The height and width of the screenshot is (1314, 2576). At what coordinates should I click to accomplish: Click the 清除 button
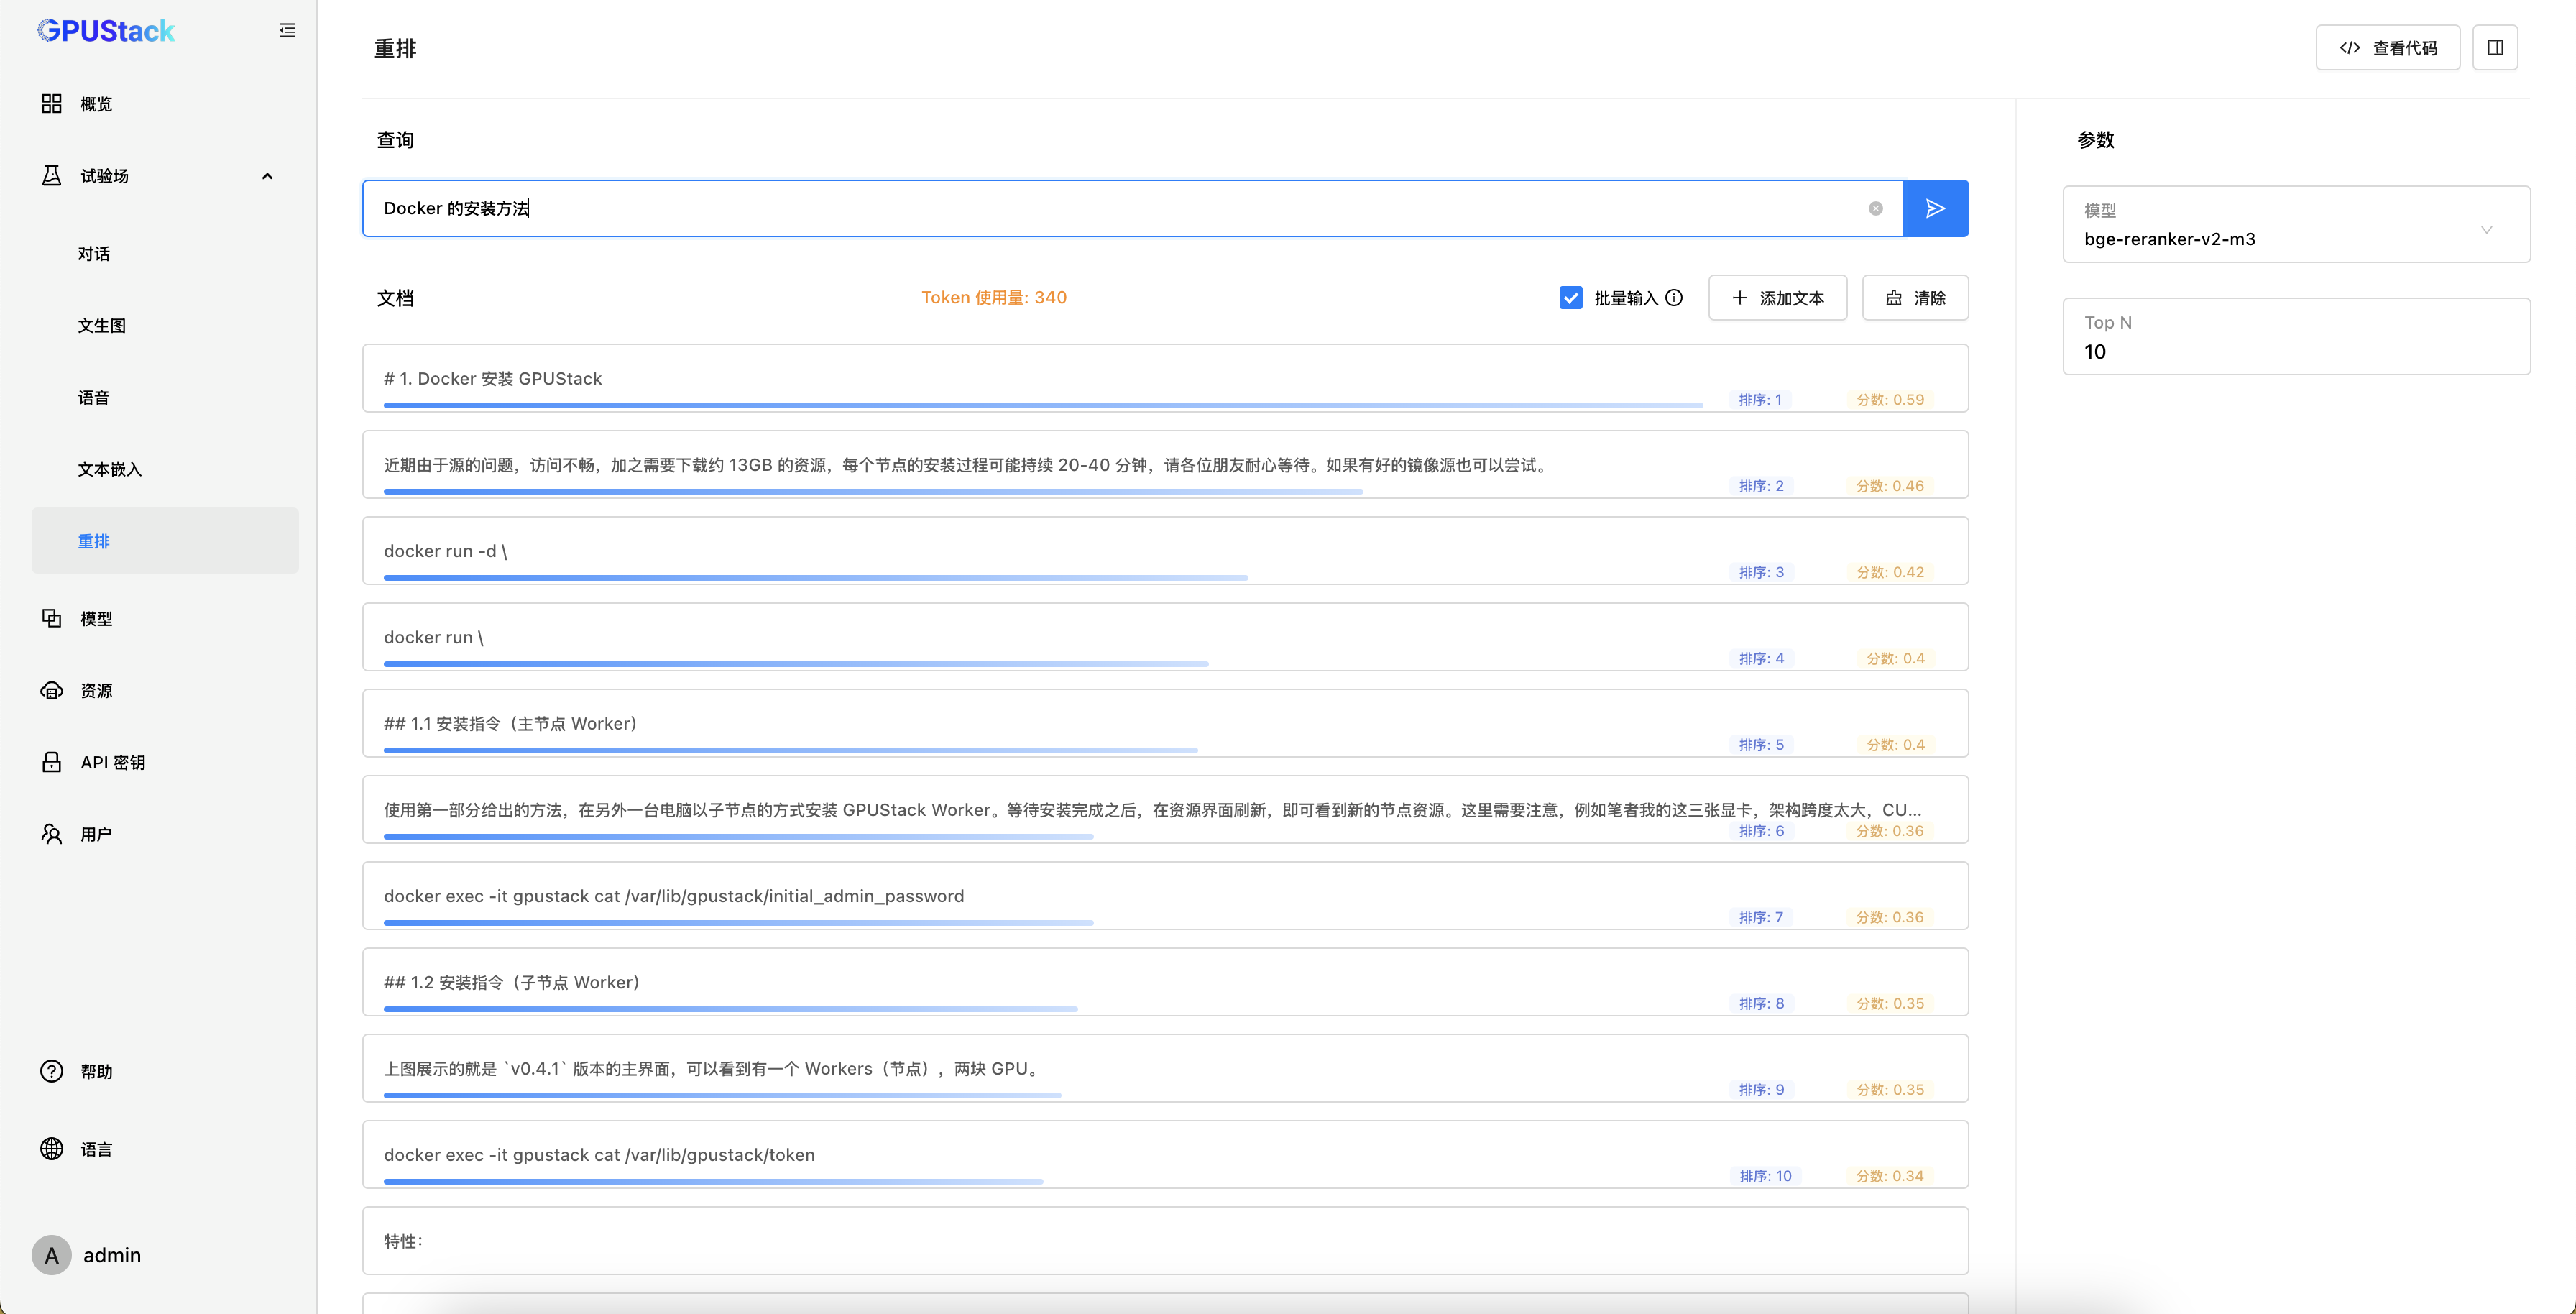click(1915, 298)
